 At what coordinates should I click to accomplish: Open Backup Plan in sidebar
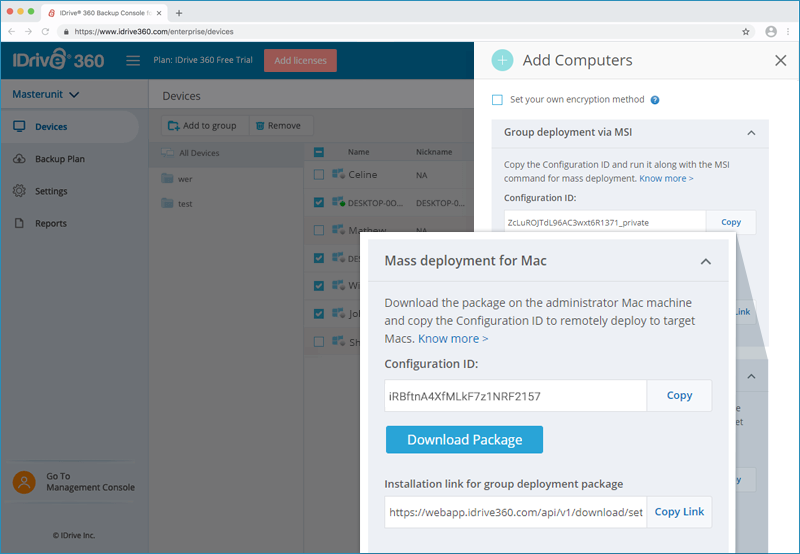[60, 159]
